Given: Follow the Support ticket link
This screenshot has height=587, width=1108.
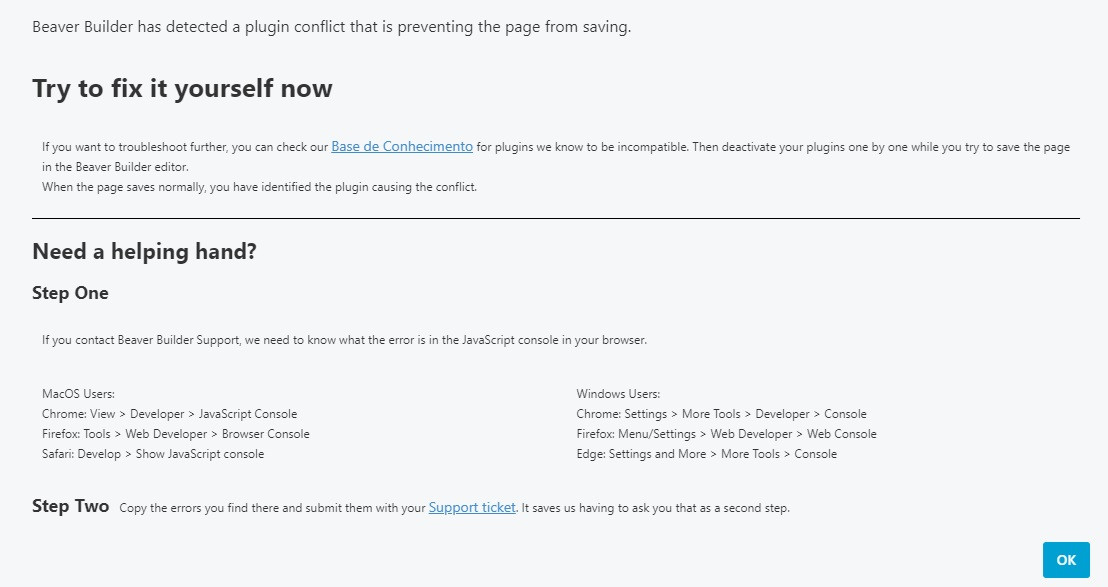Looking at the screenshot, I should click(472, 507).
